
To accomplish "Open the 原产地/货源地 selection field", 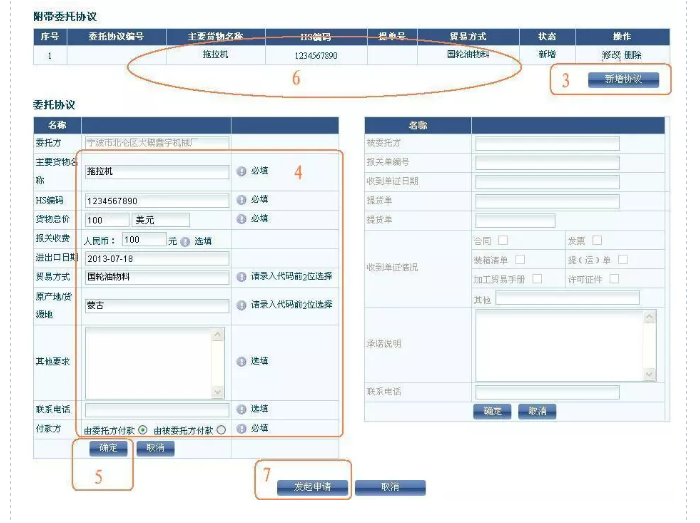I will point(157,305).
